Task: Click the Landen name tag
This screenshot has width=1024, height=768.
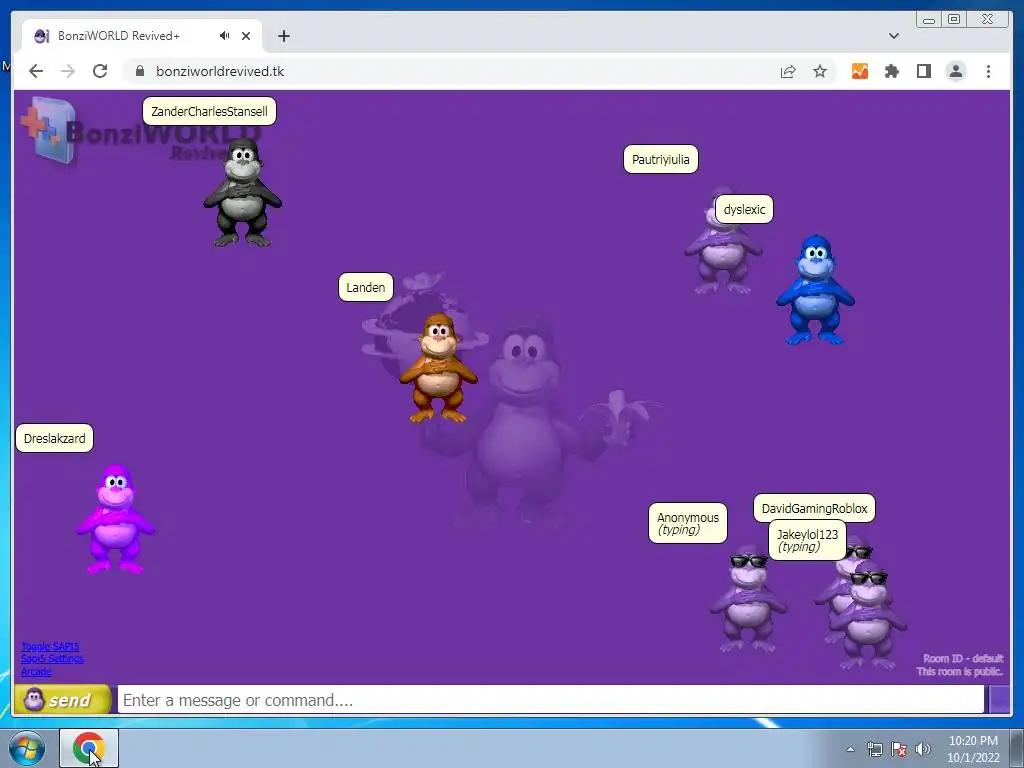Action: (366, 287)
